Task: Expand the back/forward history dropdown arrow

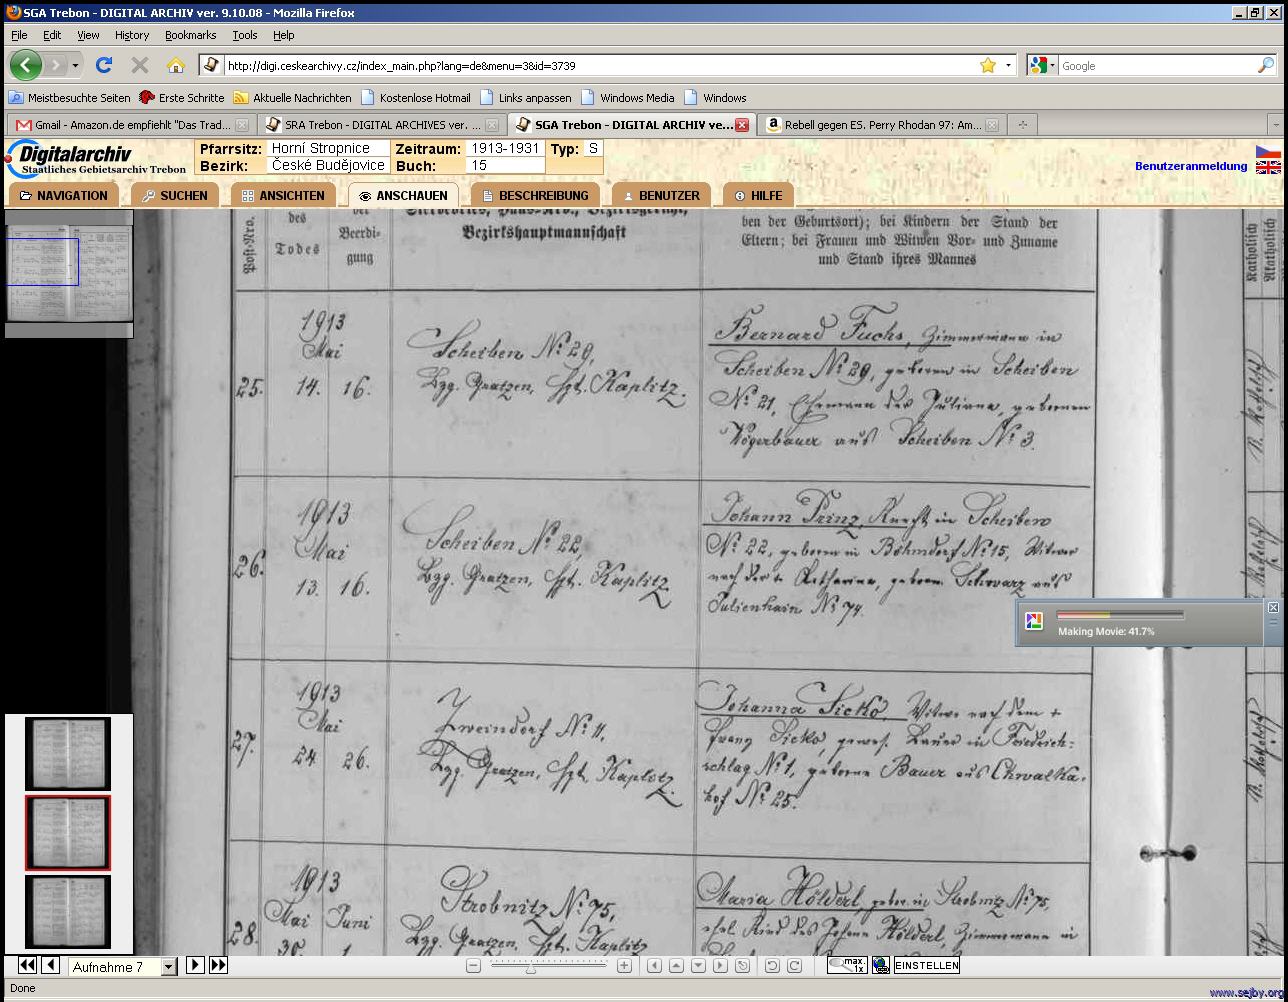Action: pos(75,66)
